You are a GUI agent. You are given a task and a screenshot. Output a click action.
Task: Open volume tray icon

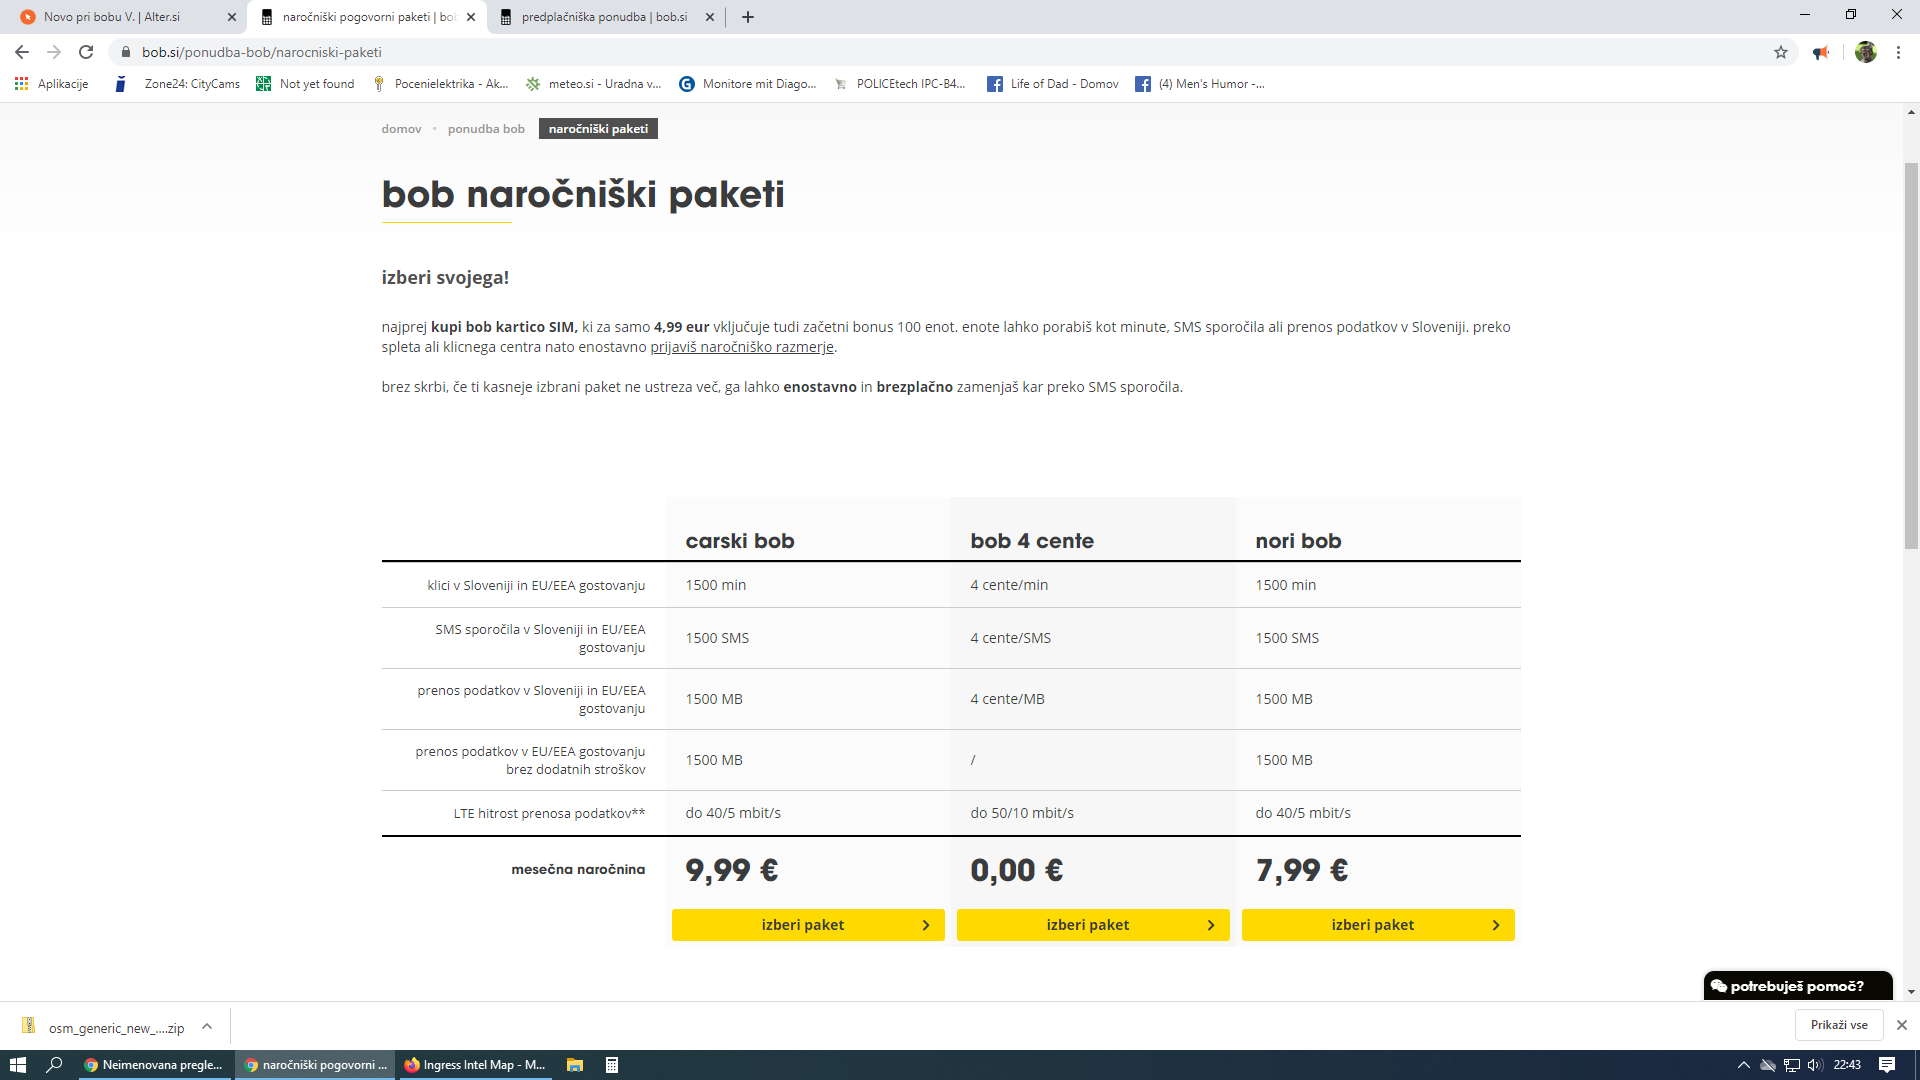[x=1815, y=1065]
